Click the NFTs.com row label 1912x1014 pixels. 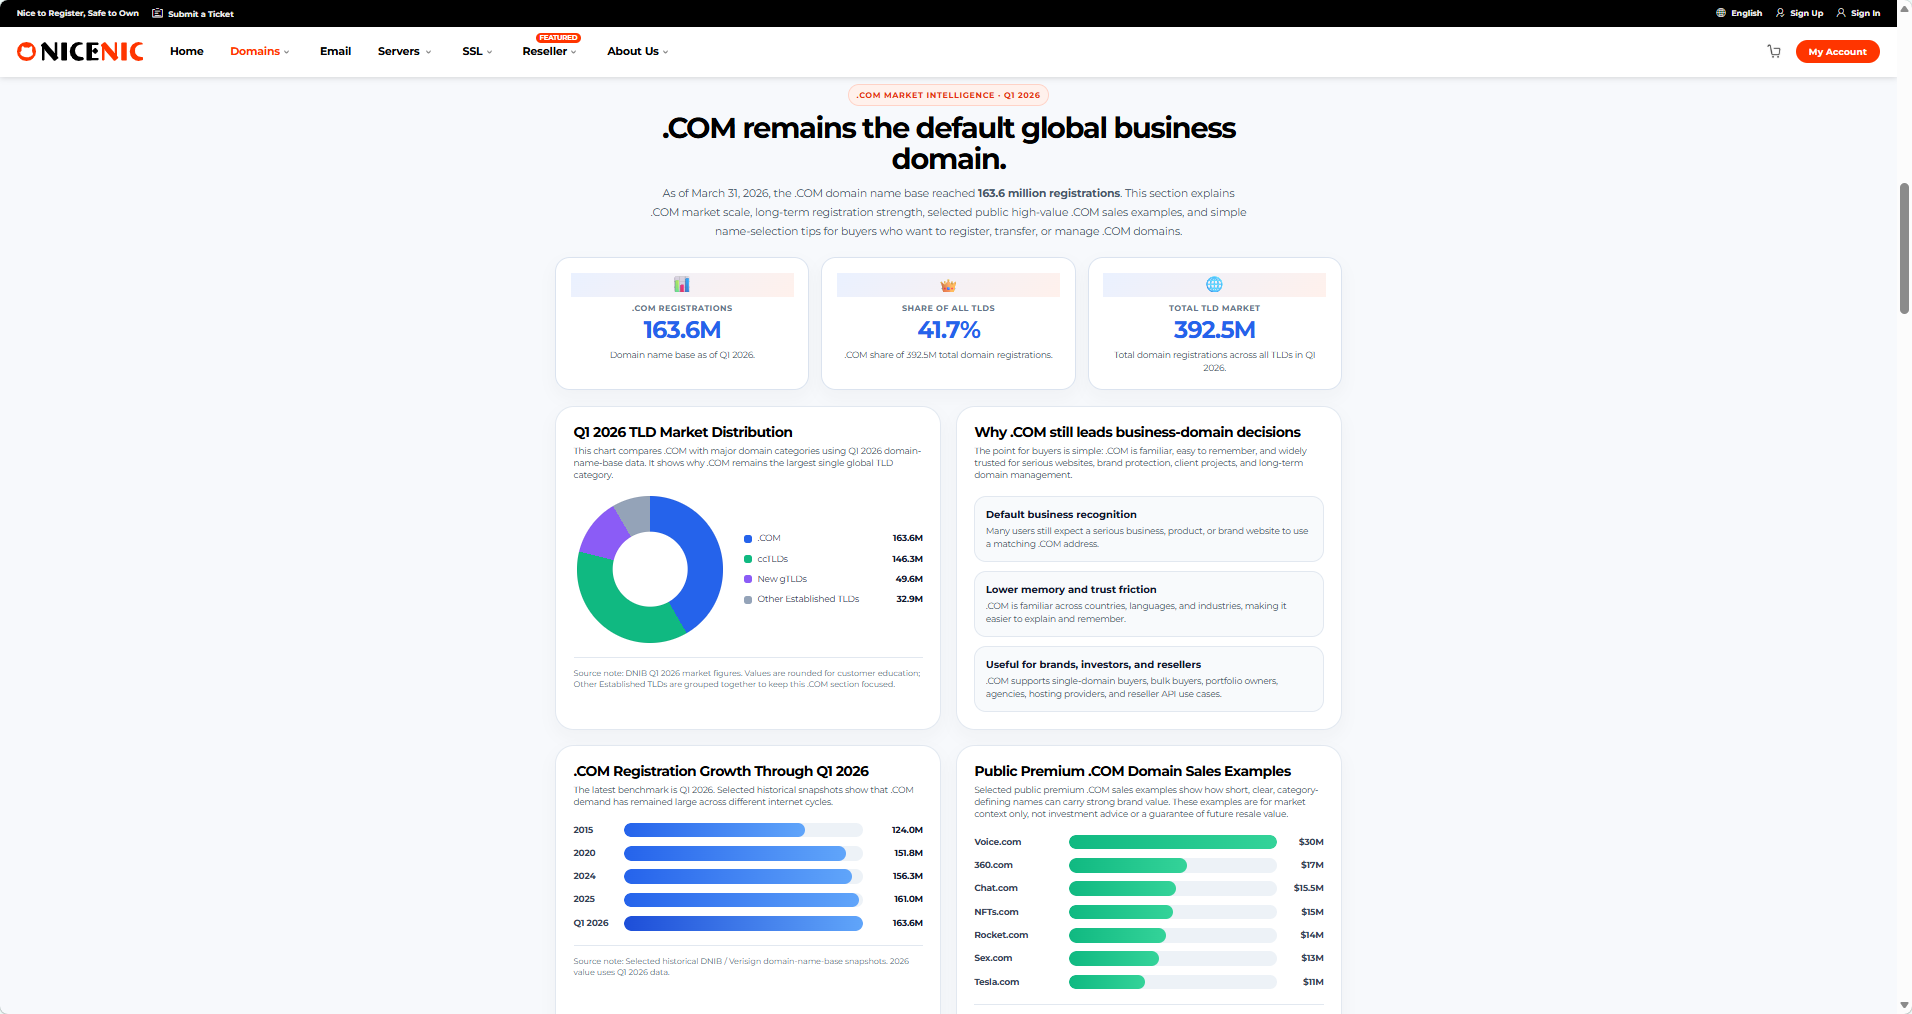coord(996,912)
